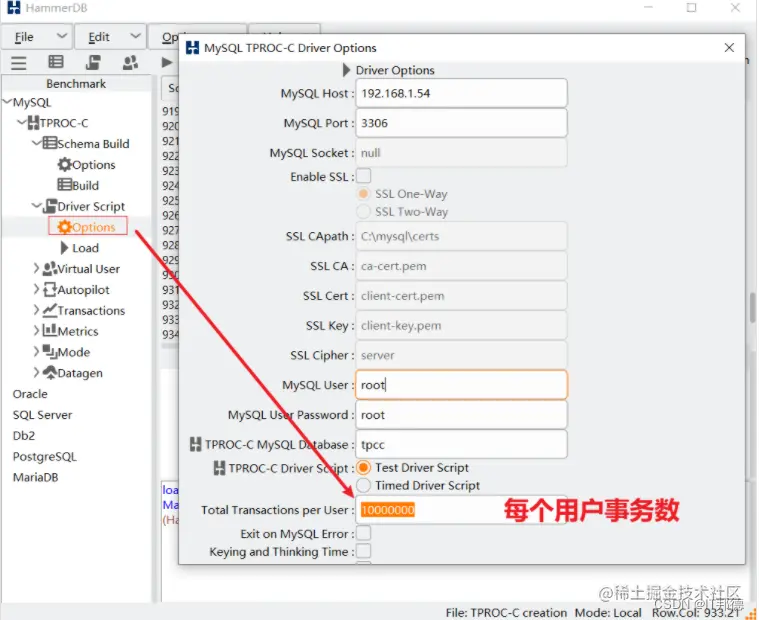Click the virtual users toolbar icon
759x620 pixels.
point(130,62)
